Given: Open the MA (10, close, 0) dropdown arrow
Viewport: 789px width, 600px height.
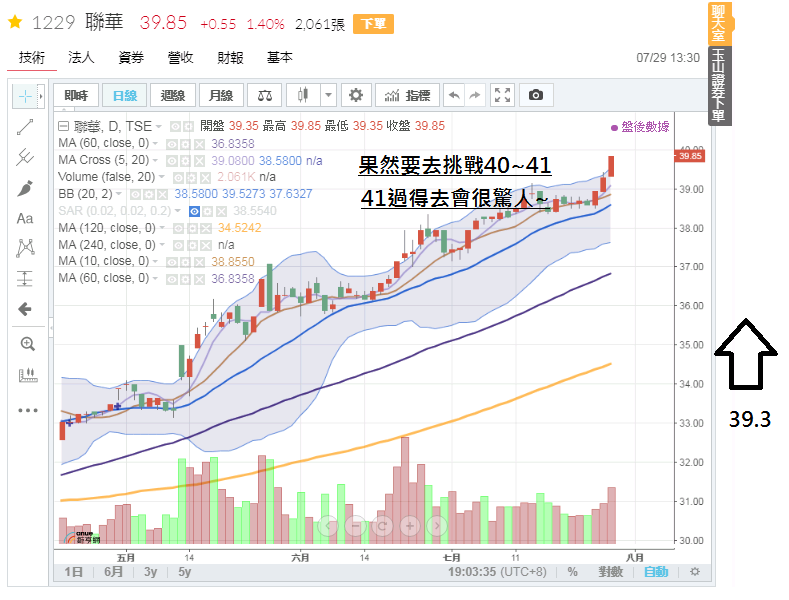Looking at the screenshot, I should pyautogui.click(x=155, y=262).
